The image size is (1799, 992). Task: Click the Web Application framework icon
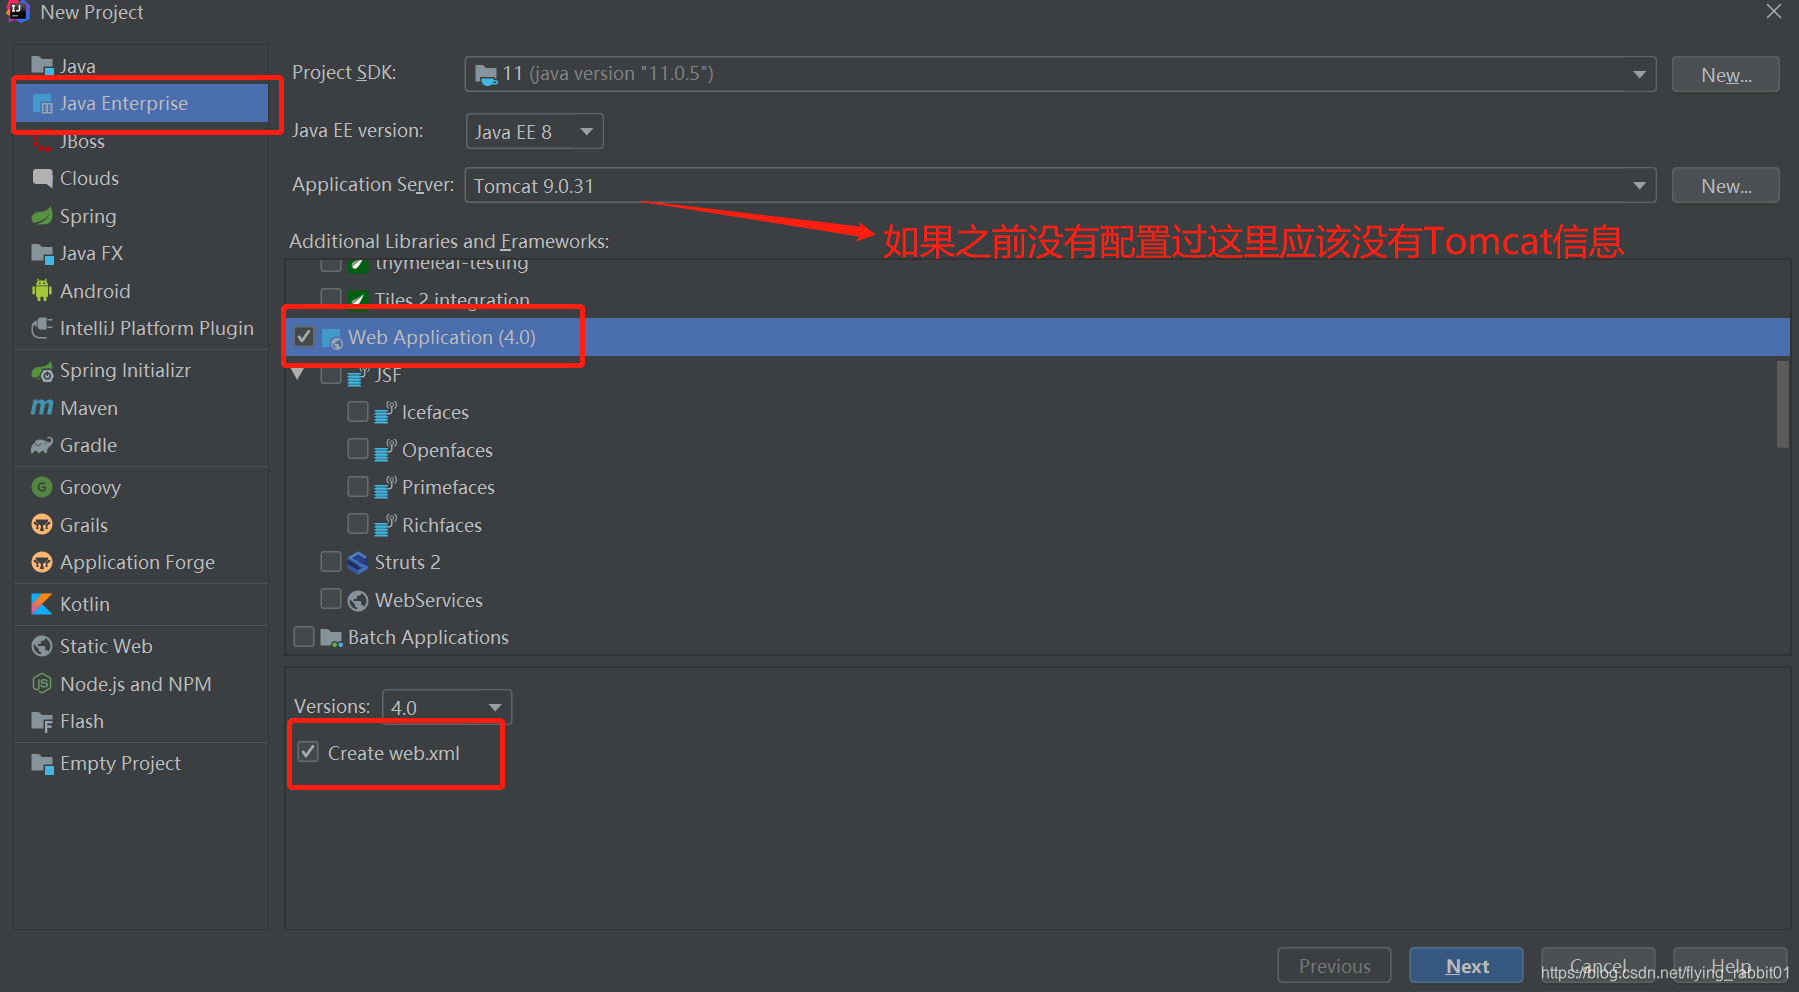click(332, 338)
